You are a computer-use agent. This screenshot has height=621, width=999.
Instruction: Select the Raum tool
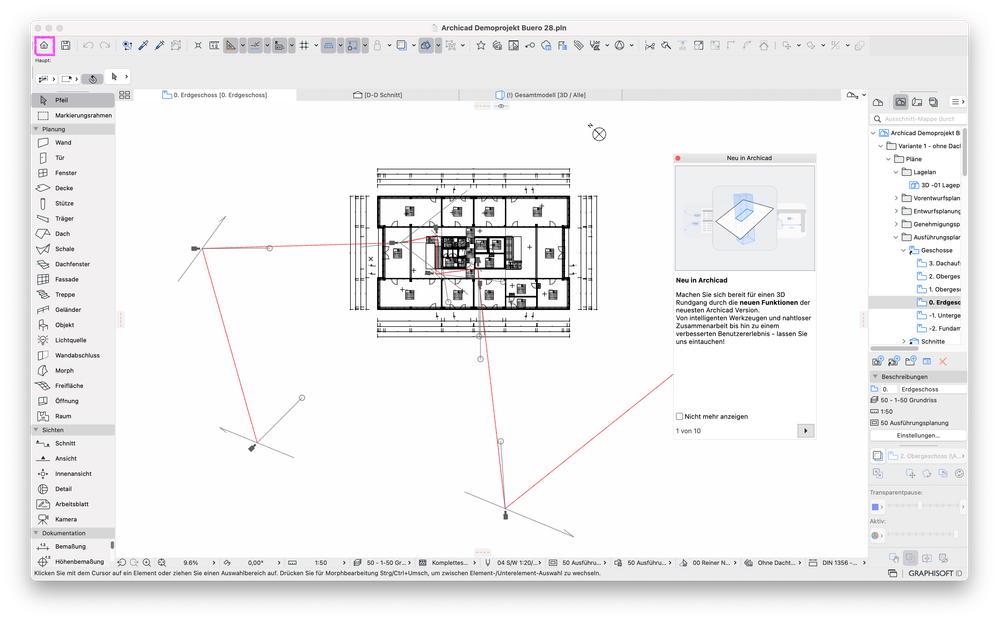pos(73,417)
